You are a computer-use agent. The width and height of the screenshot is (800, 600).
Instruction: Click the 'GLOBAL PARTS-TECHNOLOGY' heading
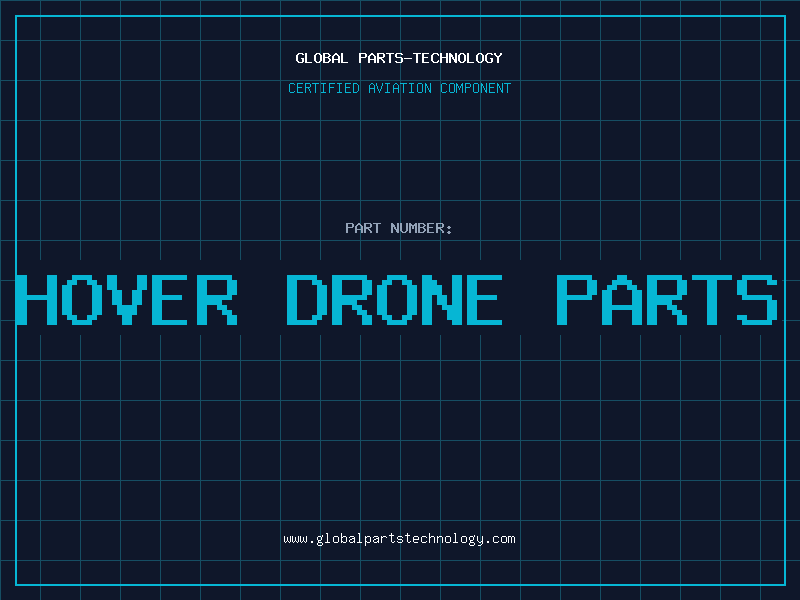(x=399, y=58)
